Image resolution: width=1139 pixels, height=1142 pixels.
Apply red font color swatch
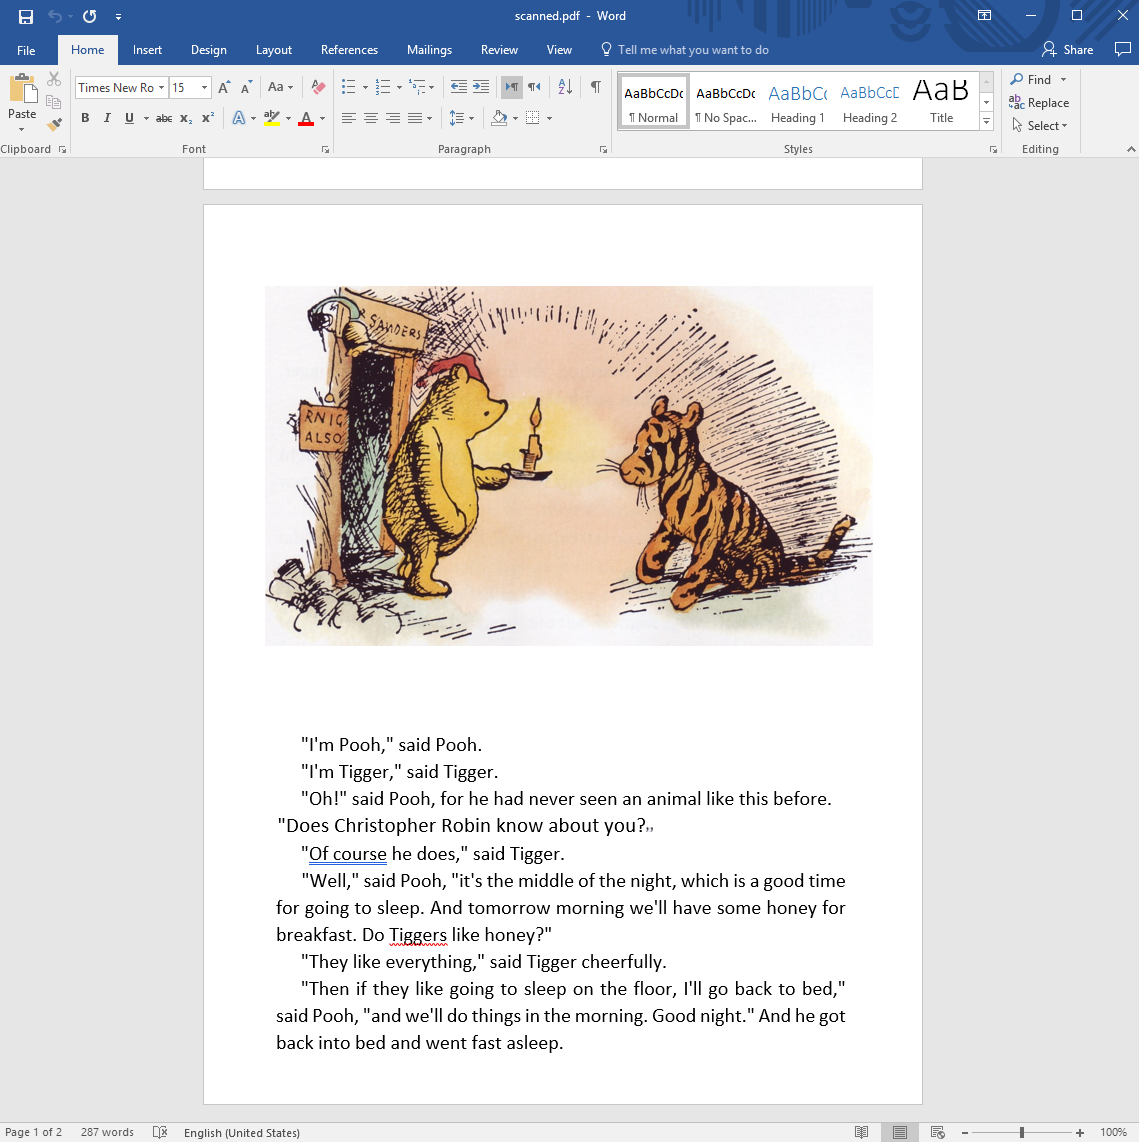coord(306,118)
